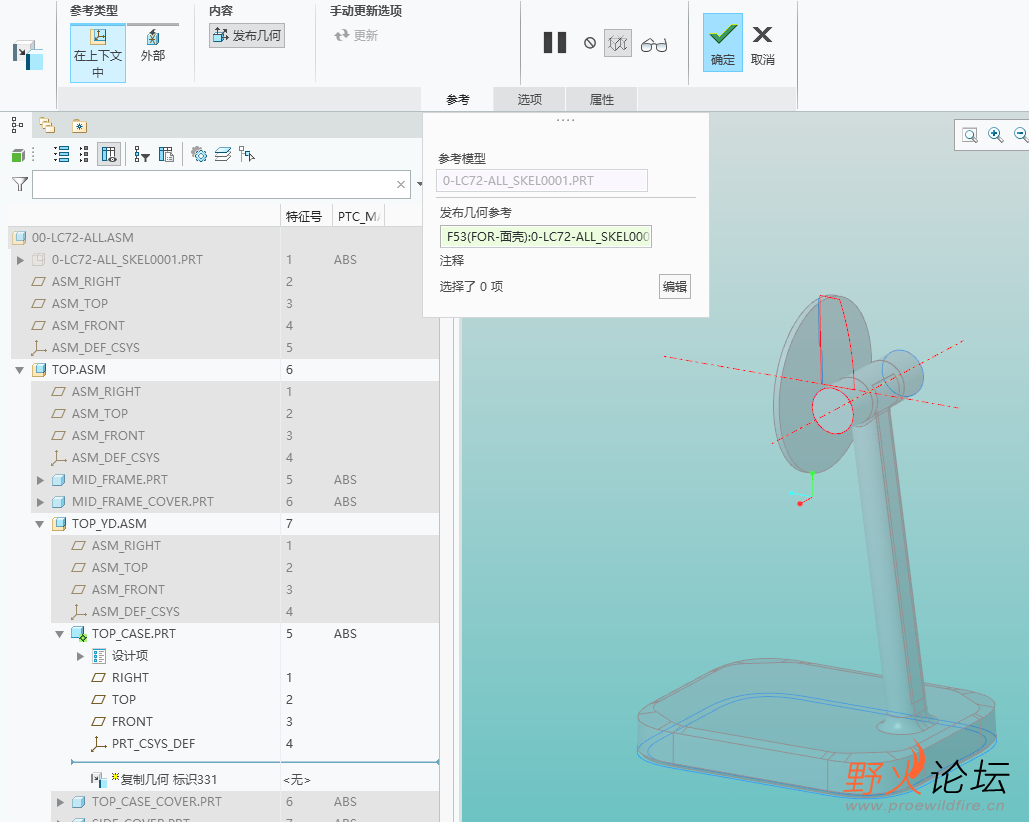Open the dropdown arrow beside search field
1029x822 pixels.
(x=419, y=184)
